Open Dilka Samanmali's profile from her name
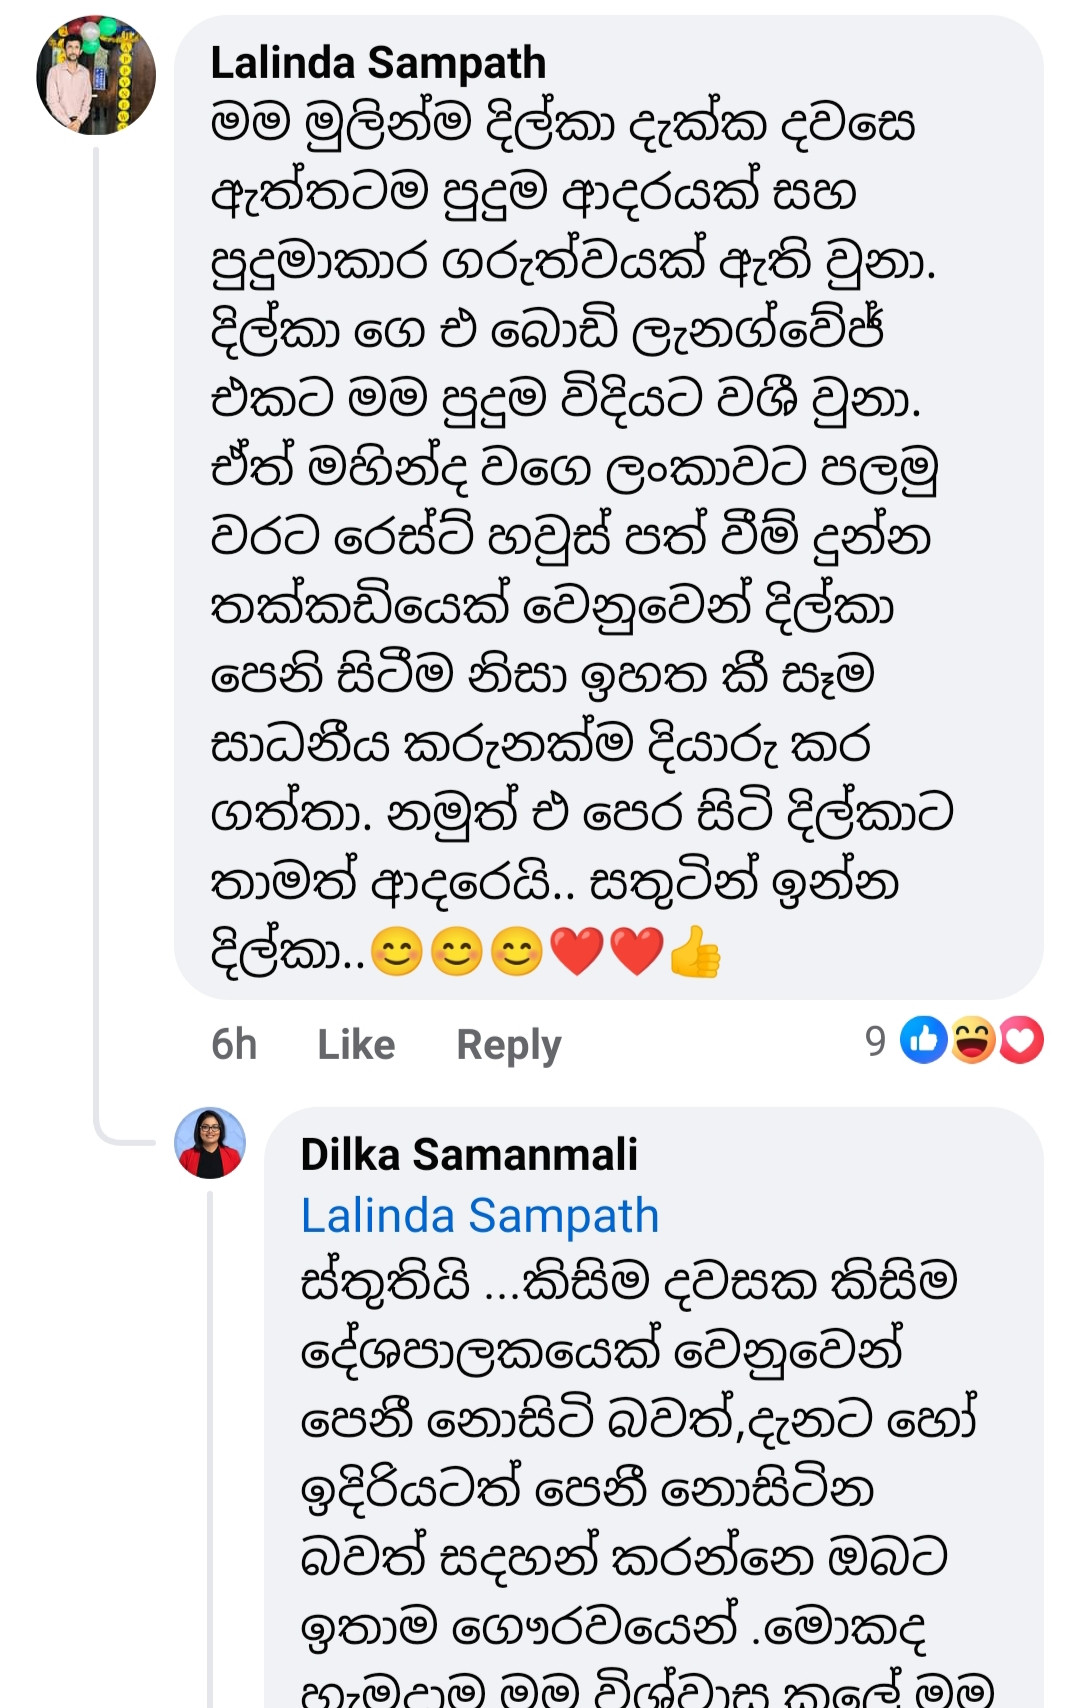 pos(469,1154)
